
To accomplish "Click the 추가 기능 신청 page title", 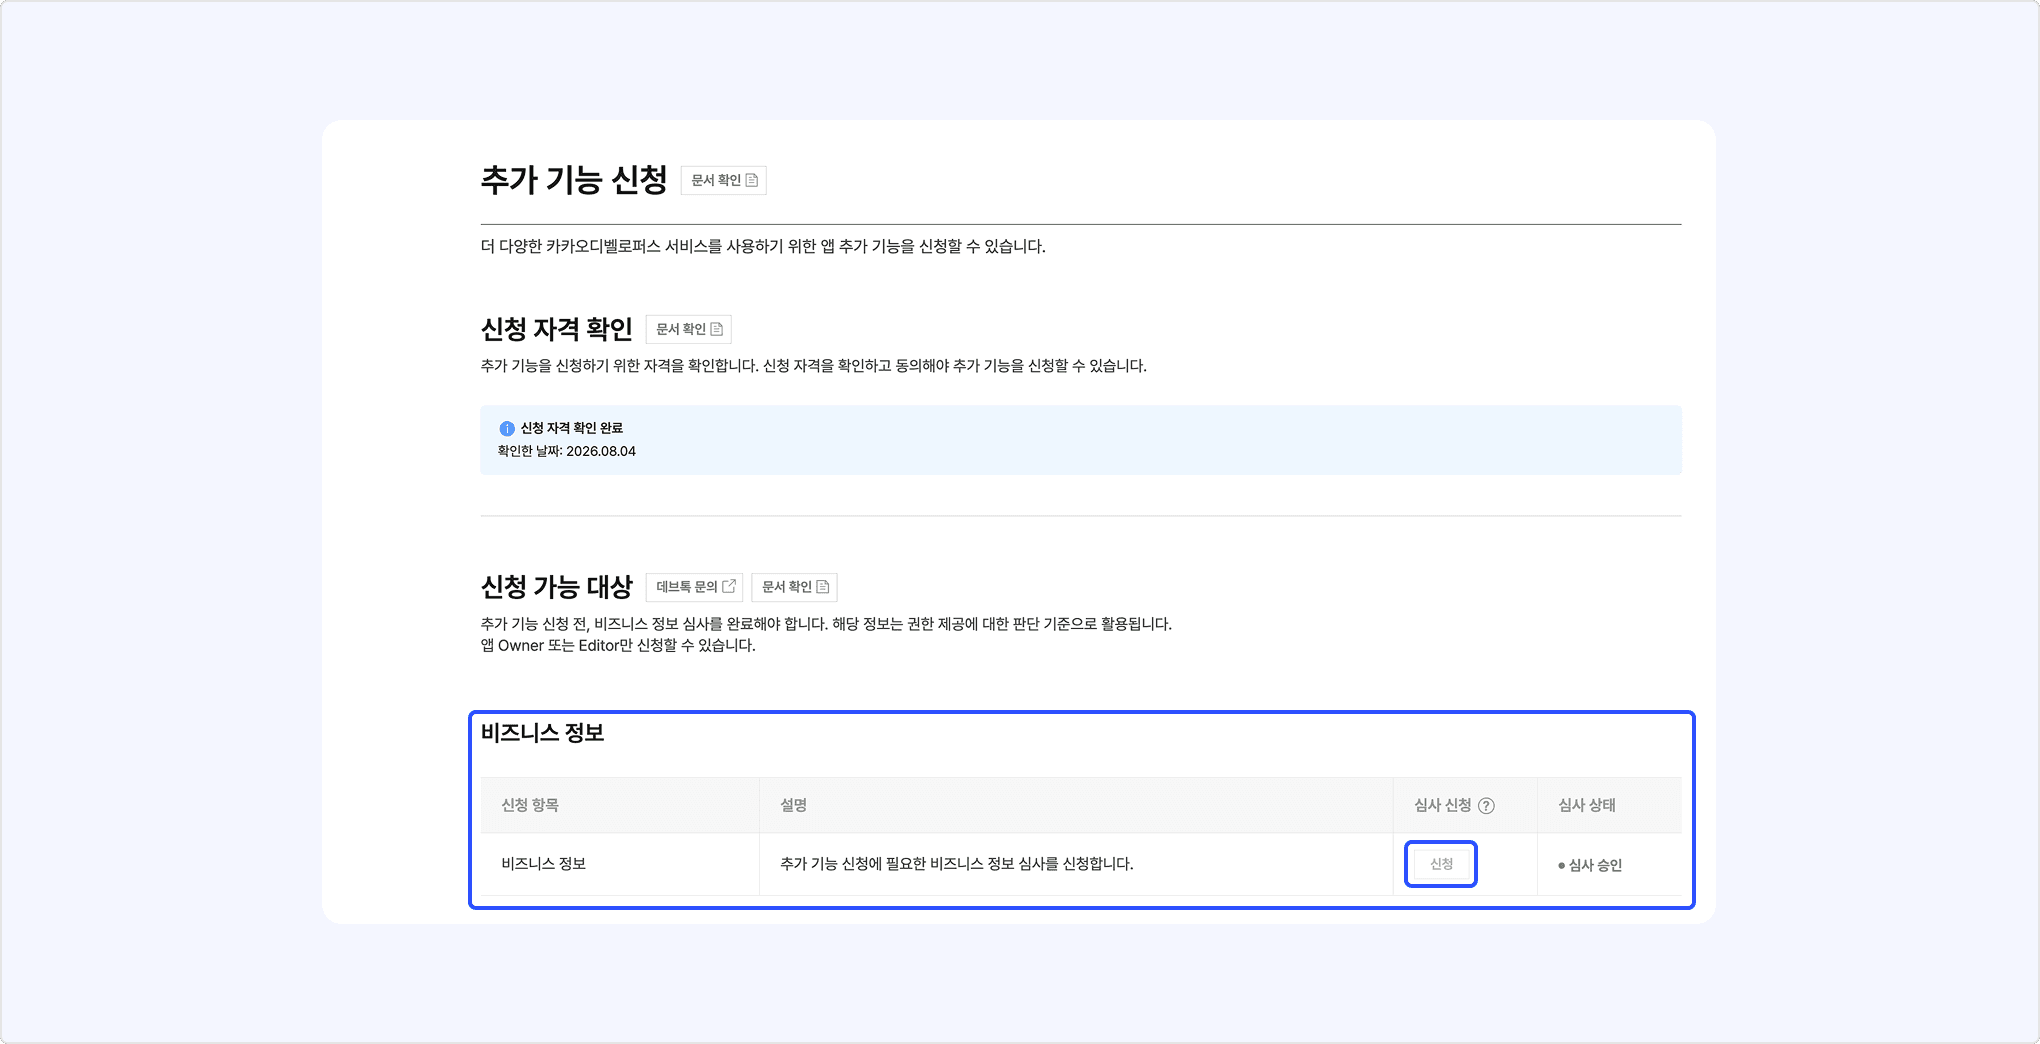I will tap(574, 180).
